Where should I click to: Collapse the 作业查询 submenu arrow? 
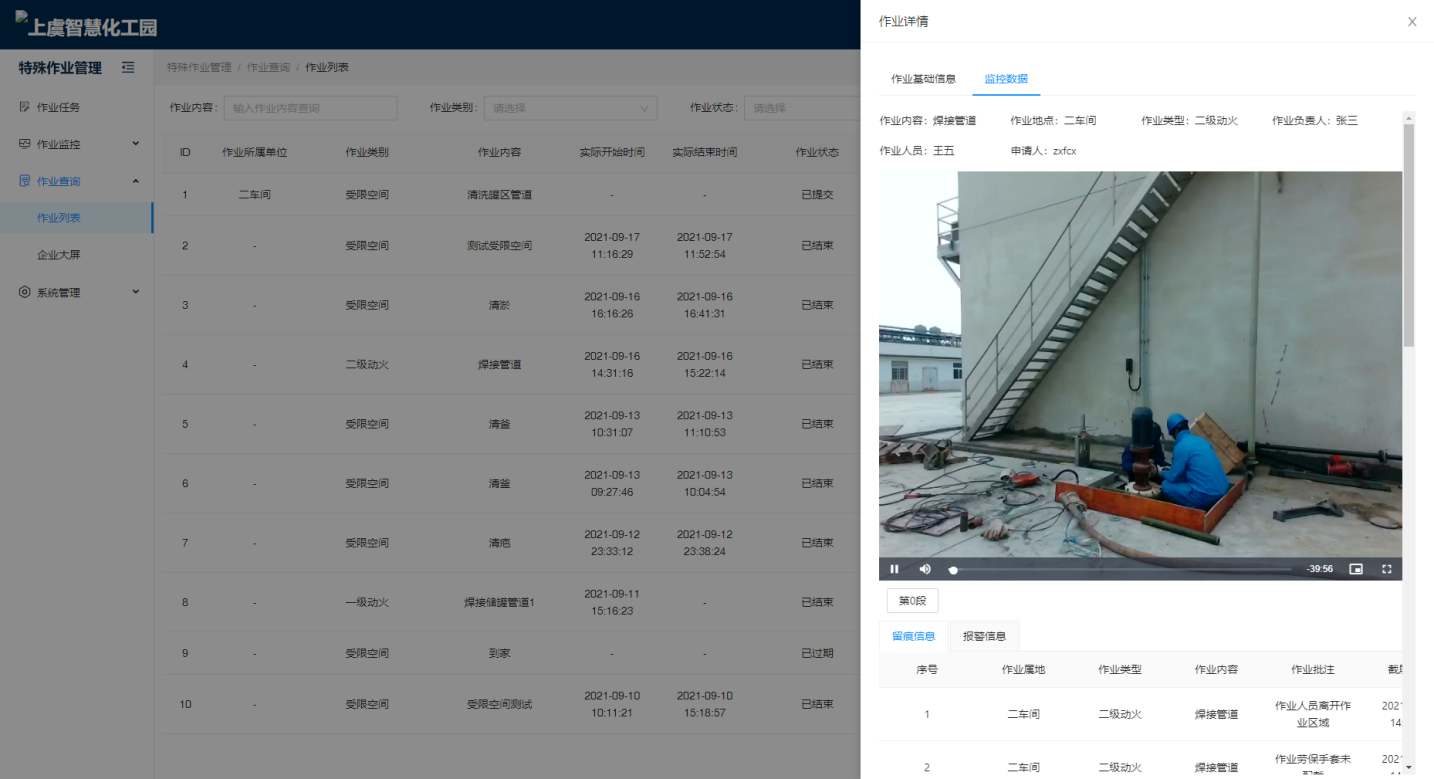136,181
